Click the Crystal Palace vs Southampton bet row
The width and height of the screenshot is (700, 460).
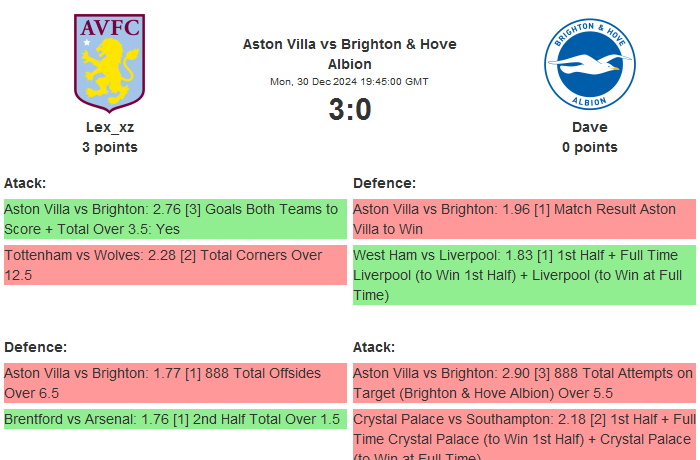(524, 434)
